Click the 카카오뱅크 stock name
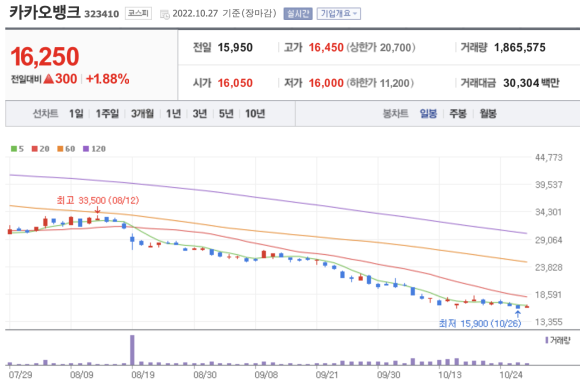The height and width of the screenshot is (392, 580). (x=44, y=12)
